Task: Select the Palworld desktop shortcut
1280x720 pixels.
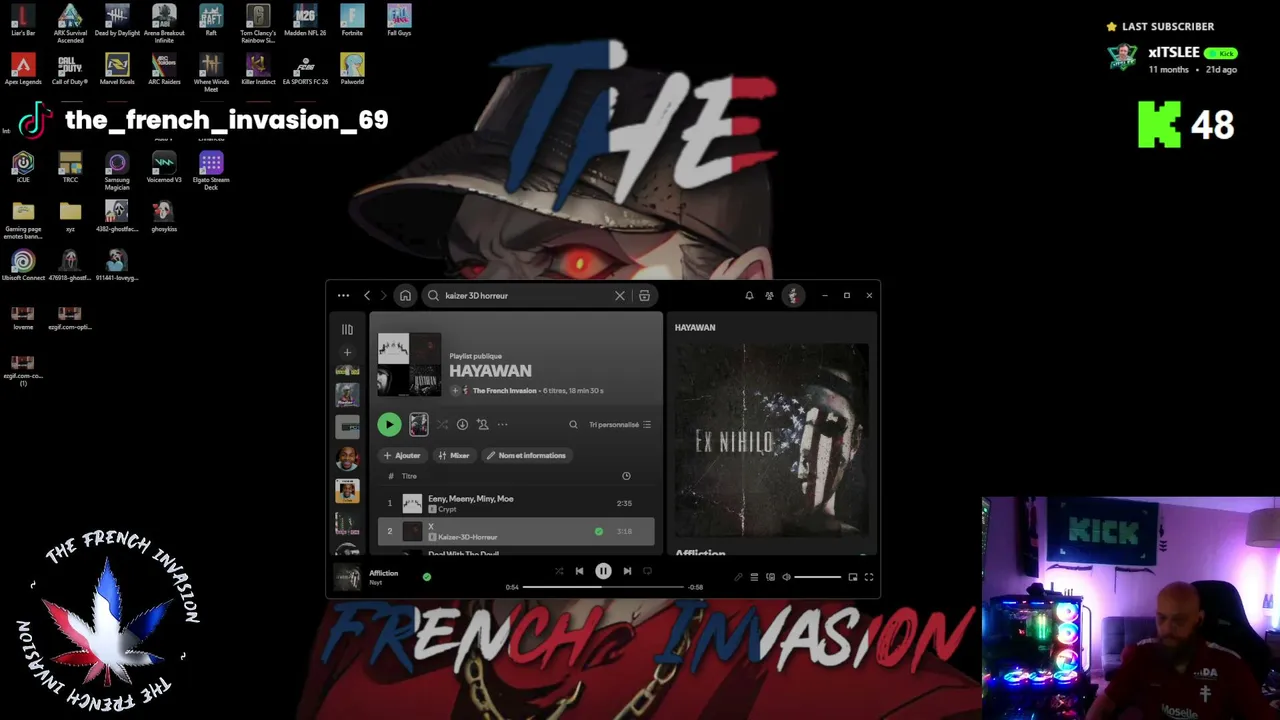Action: point(352,70)
